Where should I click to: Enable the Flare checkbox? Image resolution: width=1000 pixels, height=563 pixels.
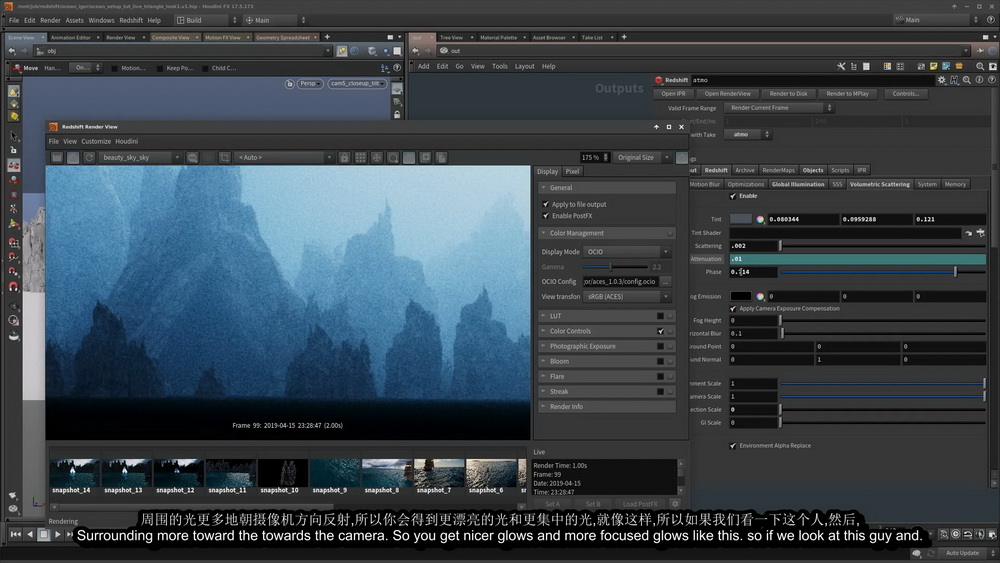click(x=661, y=377)
